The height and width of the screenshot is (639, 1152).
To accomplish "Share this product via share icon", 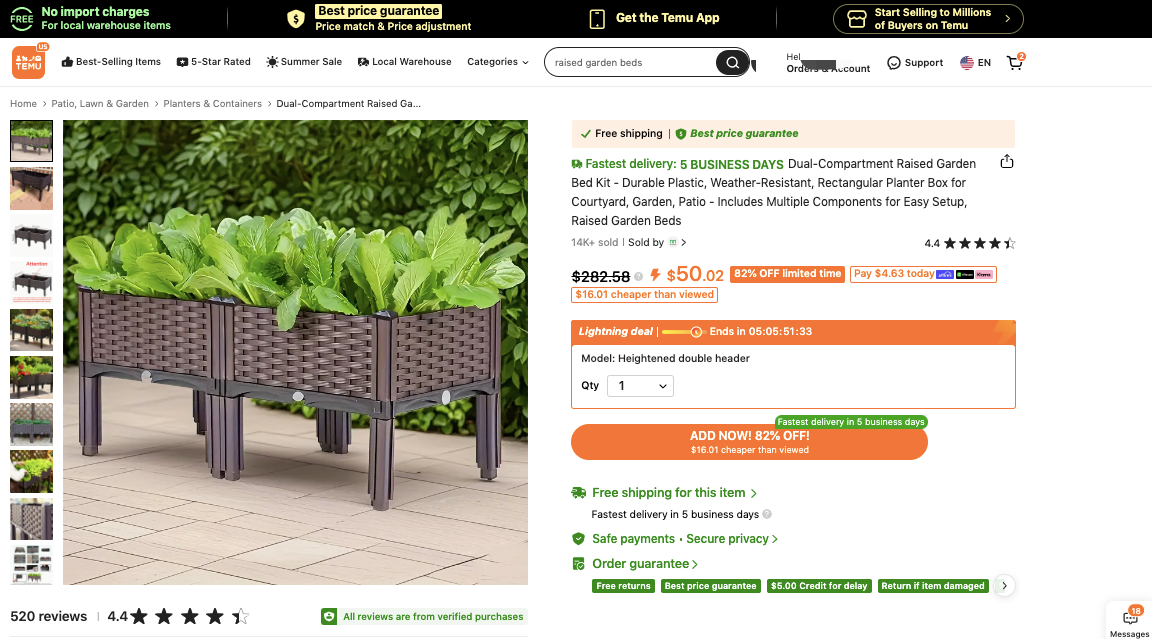I will 1007,162.
